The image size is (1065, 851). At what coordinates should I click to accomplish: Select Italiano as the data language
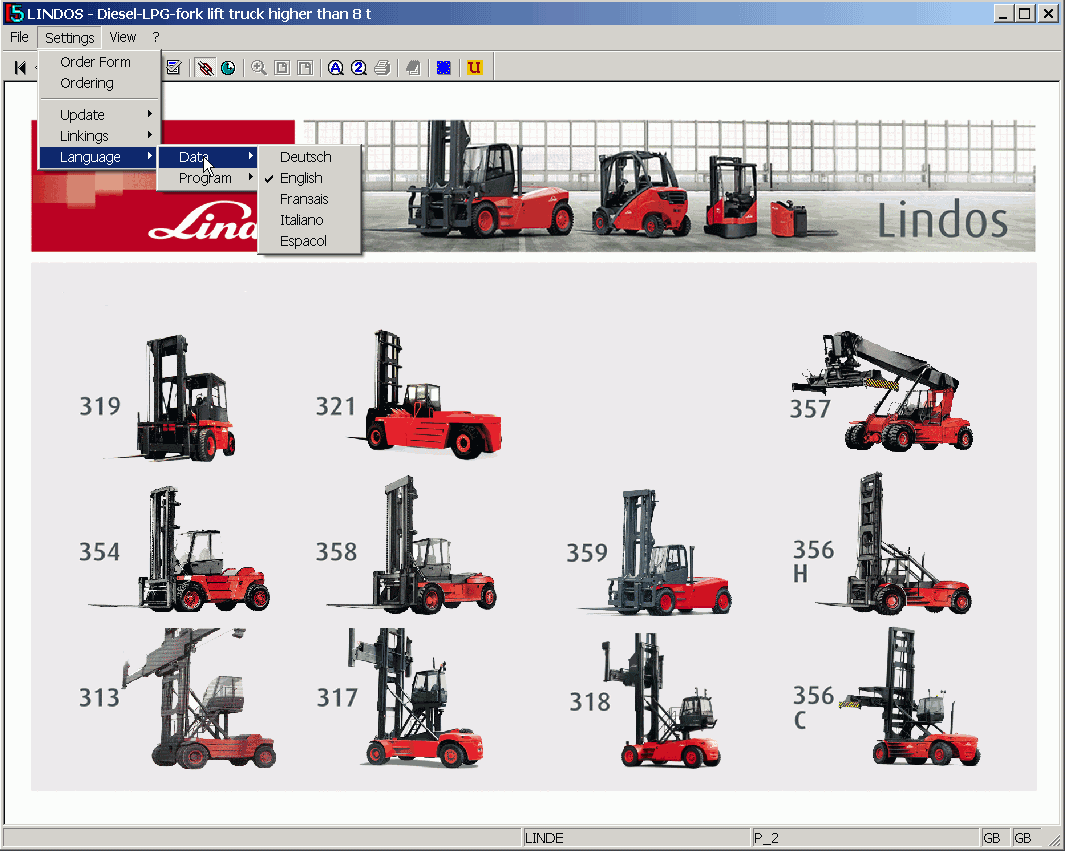pos(300,219)
